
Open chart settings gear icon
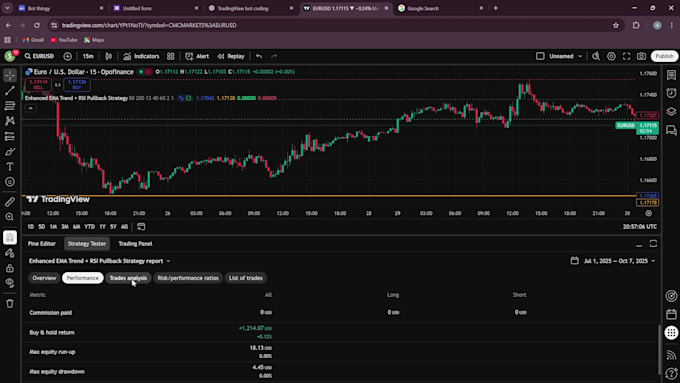[x=611, y=56]
